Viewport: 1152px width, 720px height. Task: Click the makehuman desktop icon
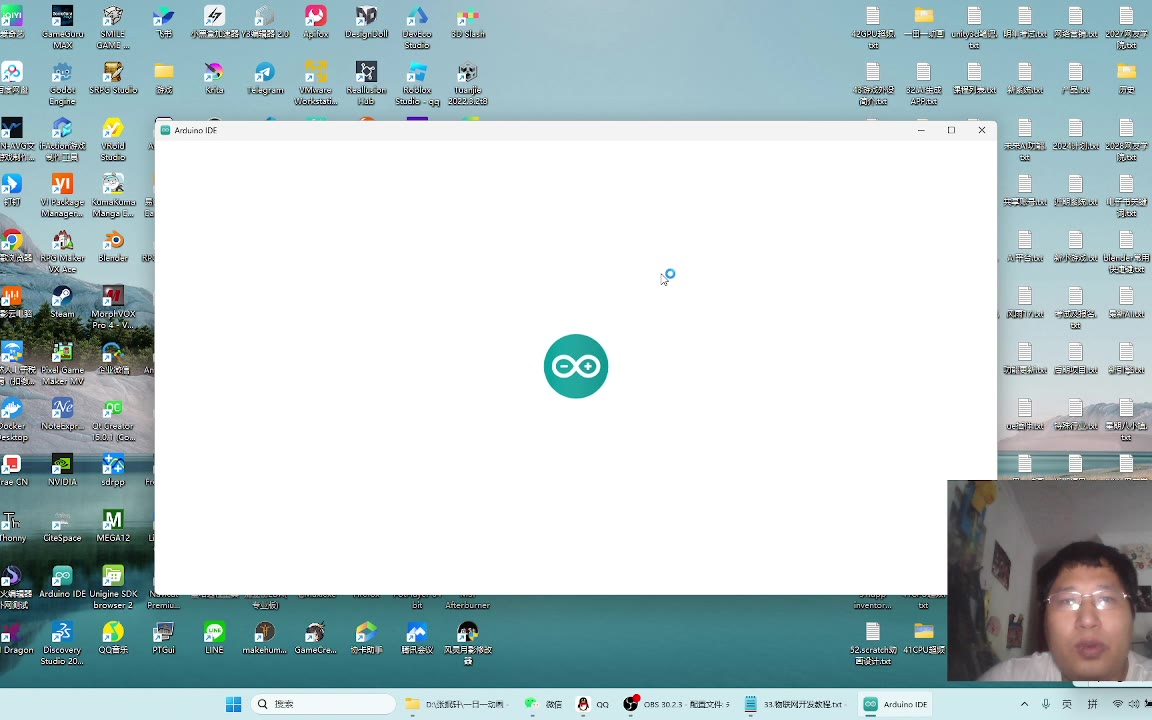click(264, 638)
